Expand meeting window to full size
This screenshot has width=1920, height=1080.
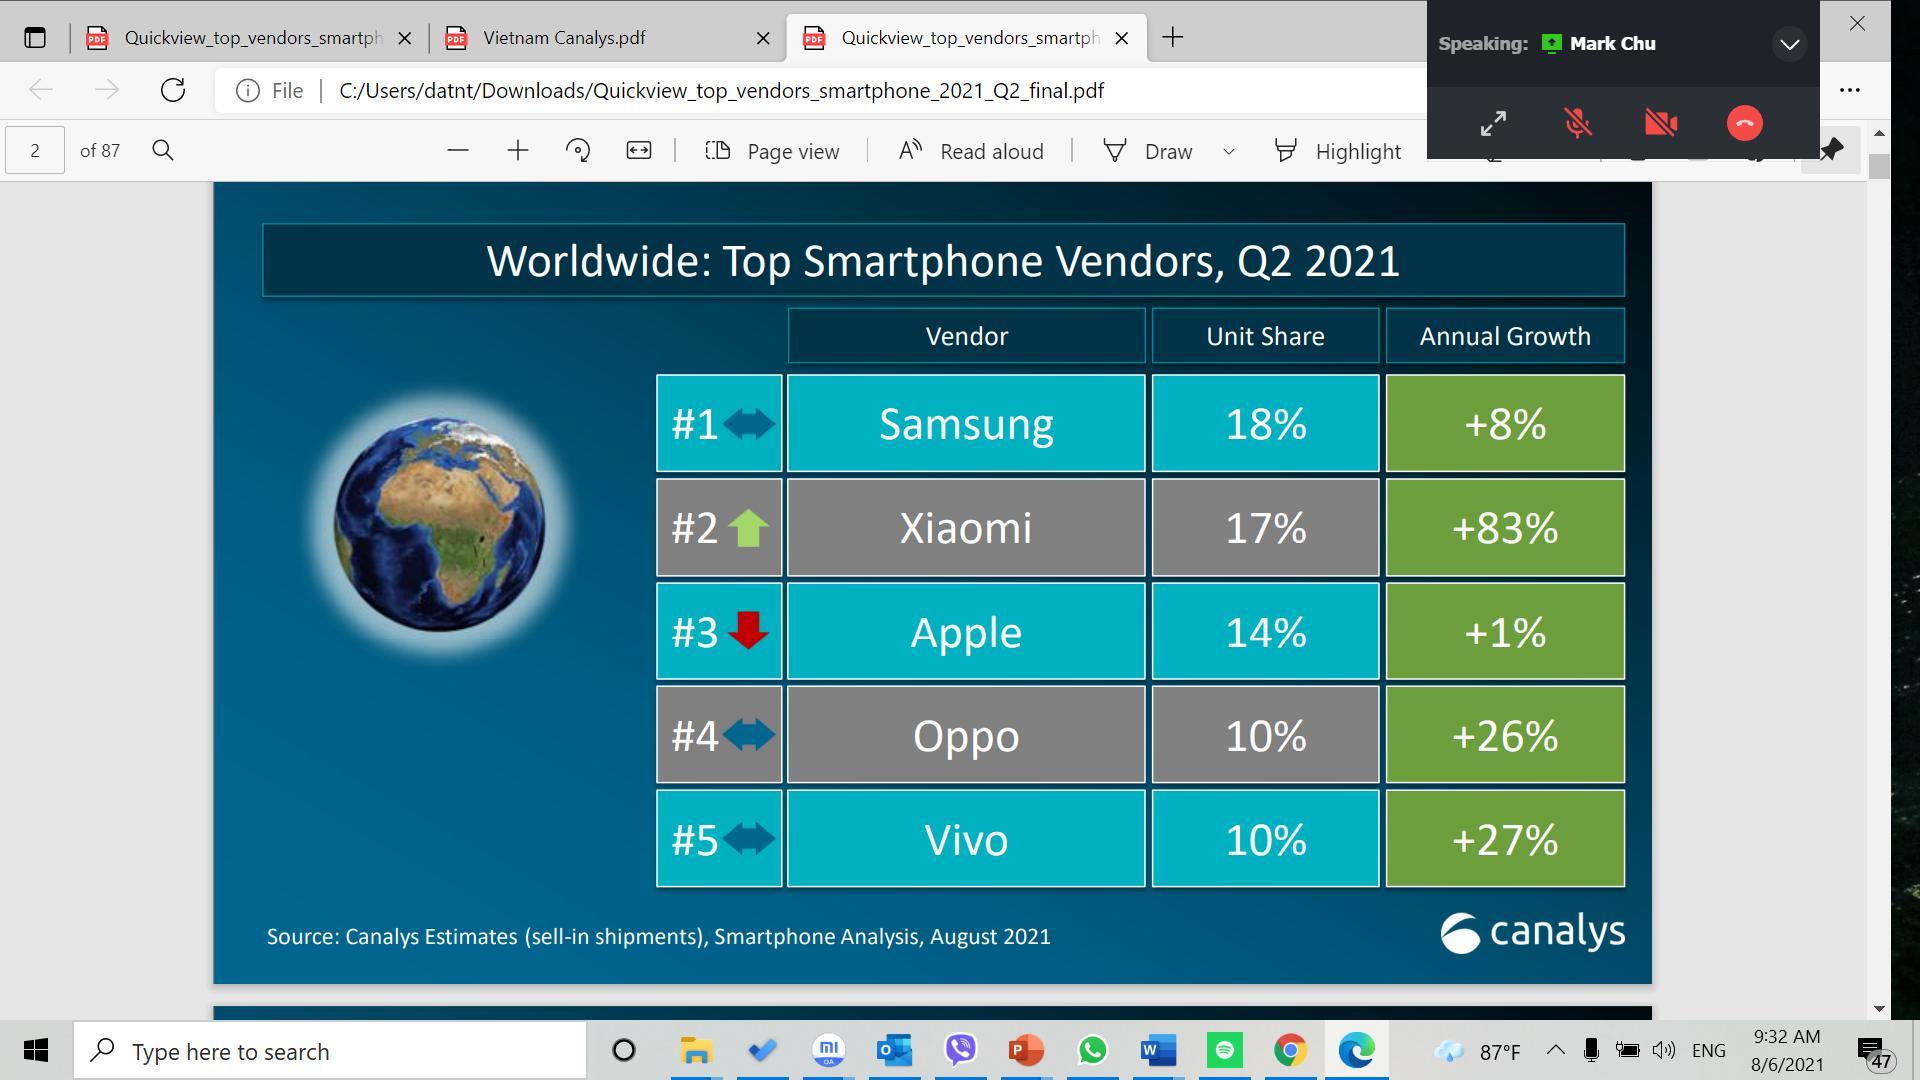click(1493, 123)
